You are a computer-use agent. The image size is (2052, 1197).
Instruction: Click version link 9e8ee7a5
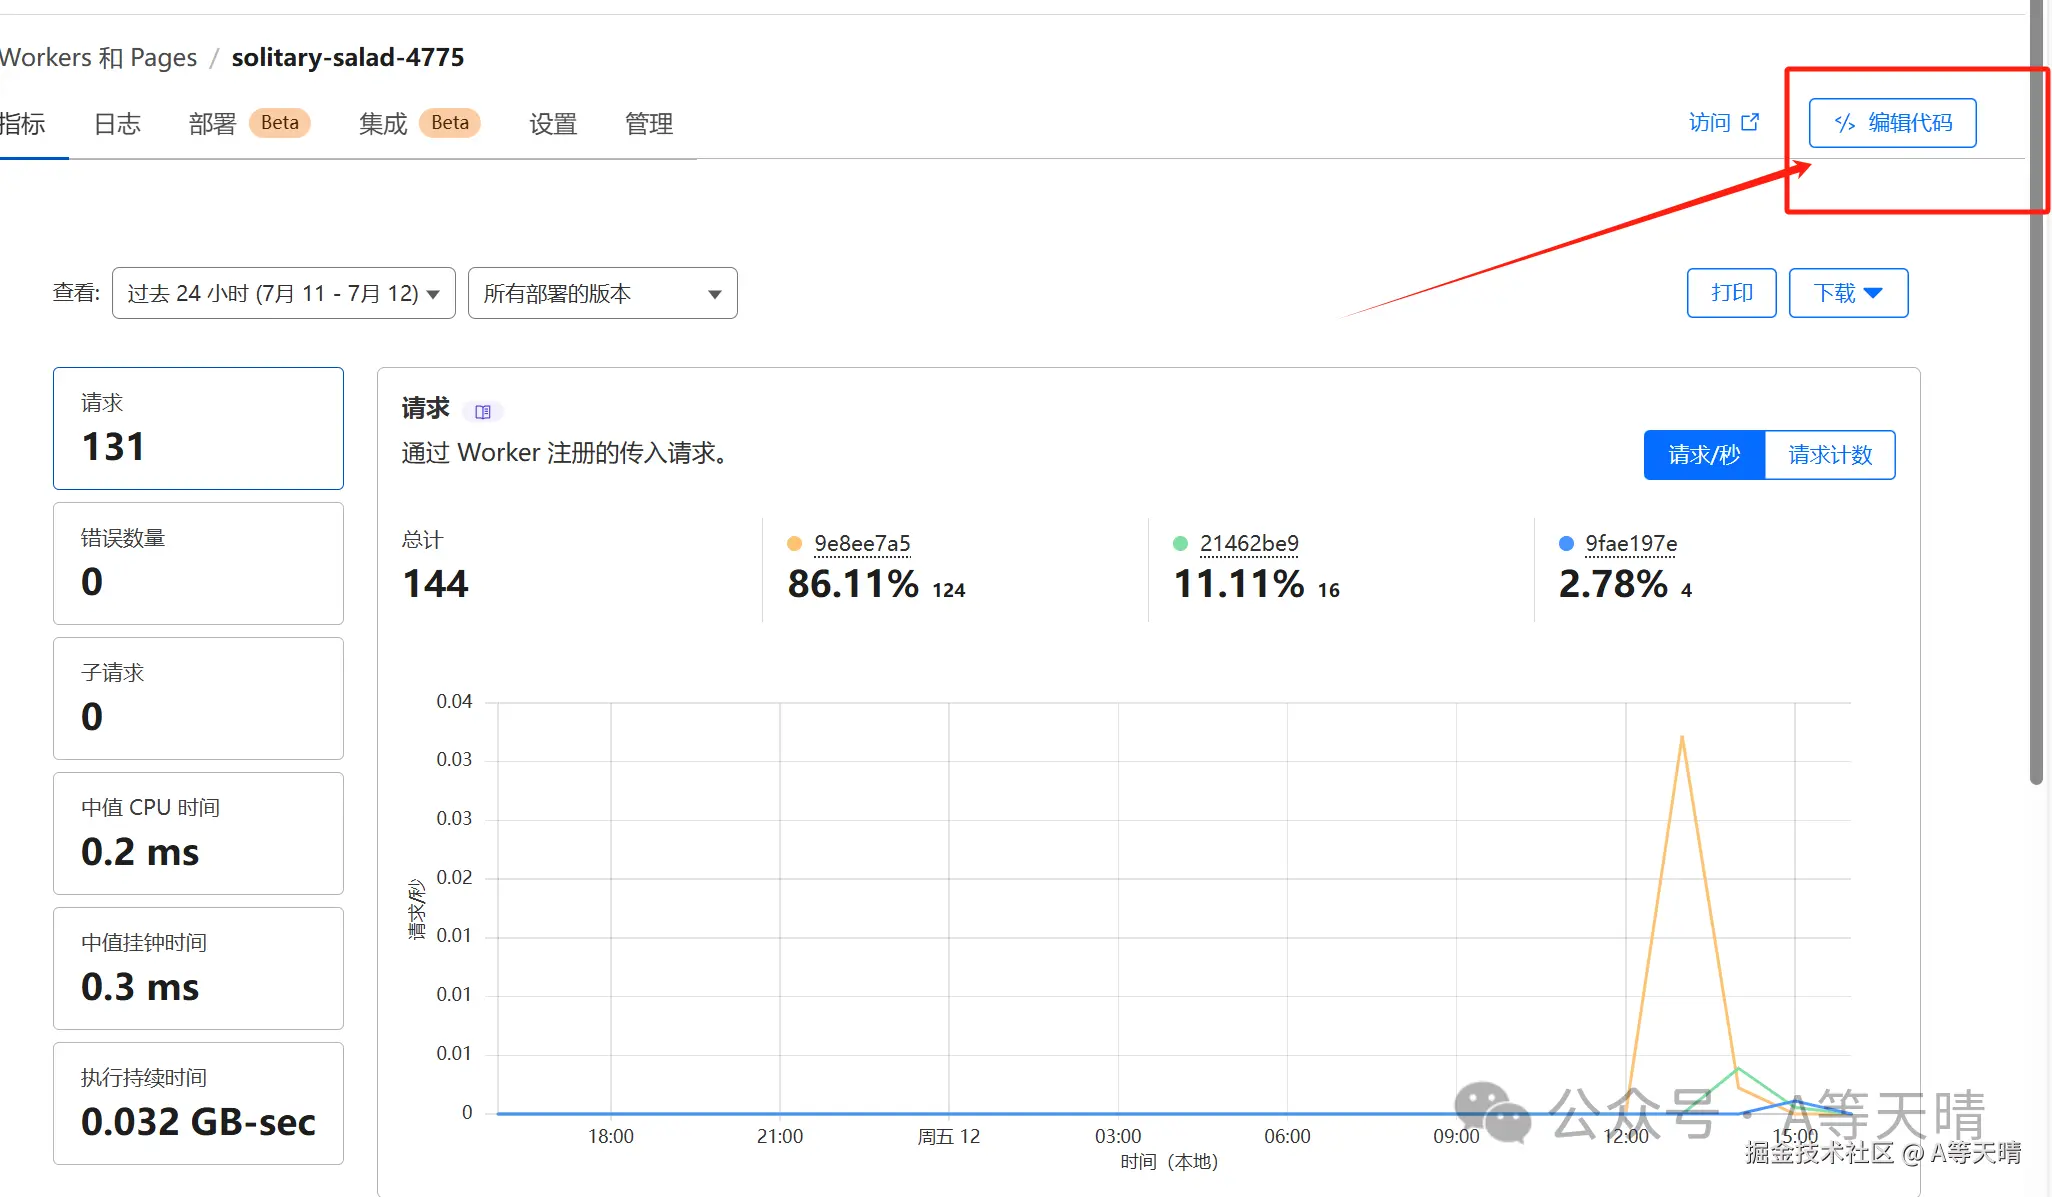click(862, 544)
